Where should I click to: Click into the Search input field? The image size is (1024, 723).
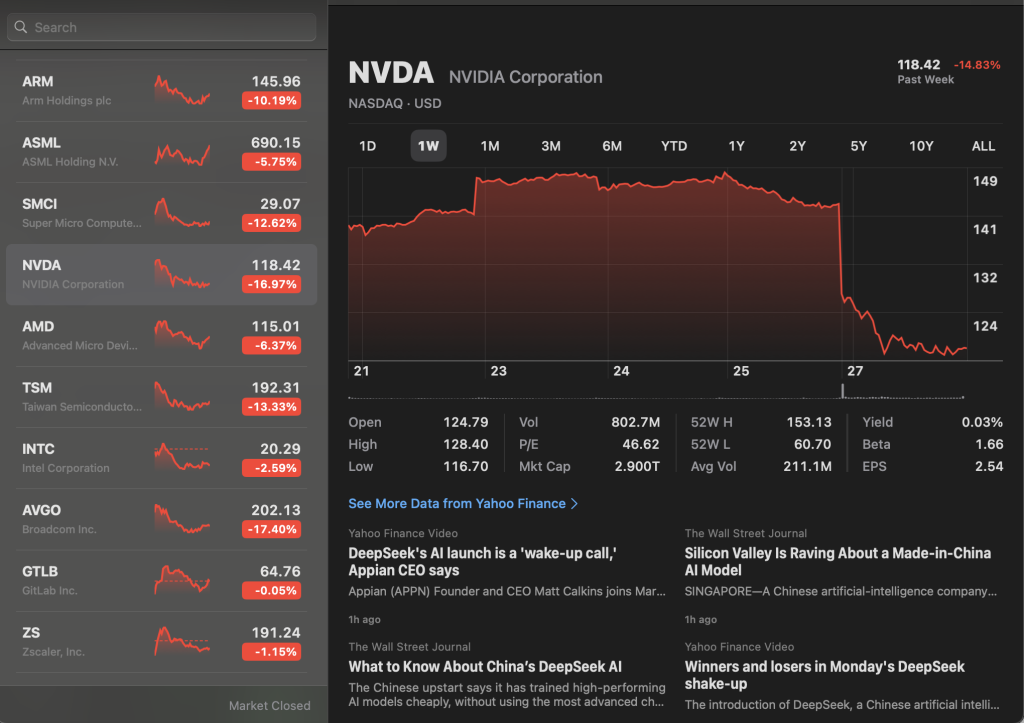pyautogui.click(x=160, y=26)
